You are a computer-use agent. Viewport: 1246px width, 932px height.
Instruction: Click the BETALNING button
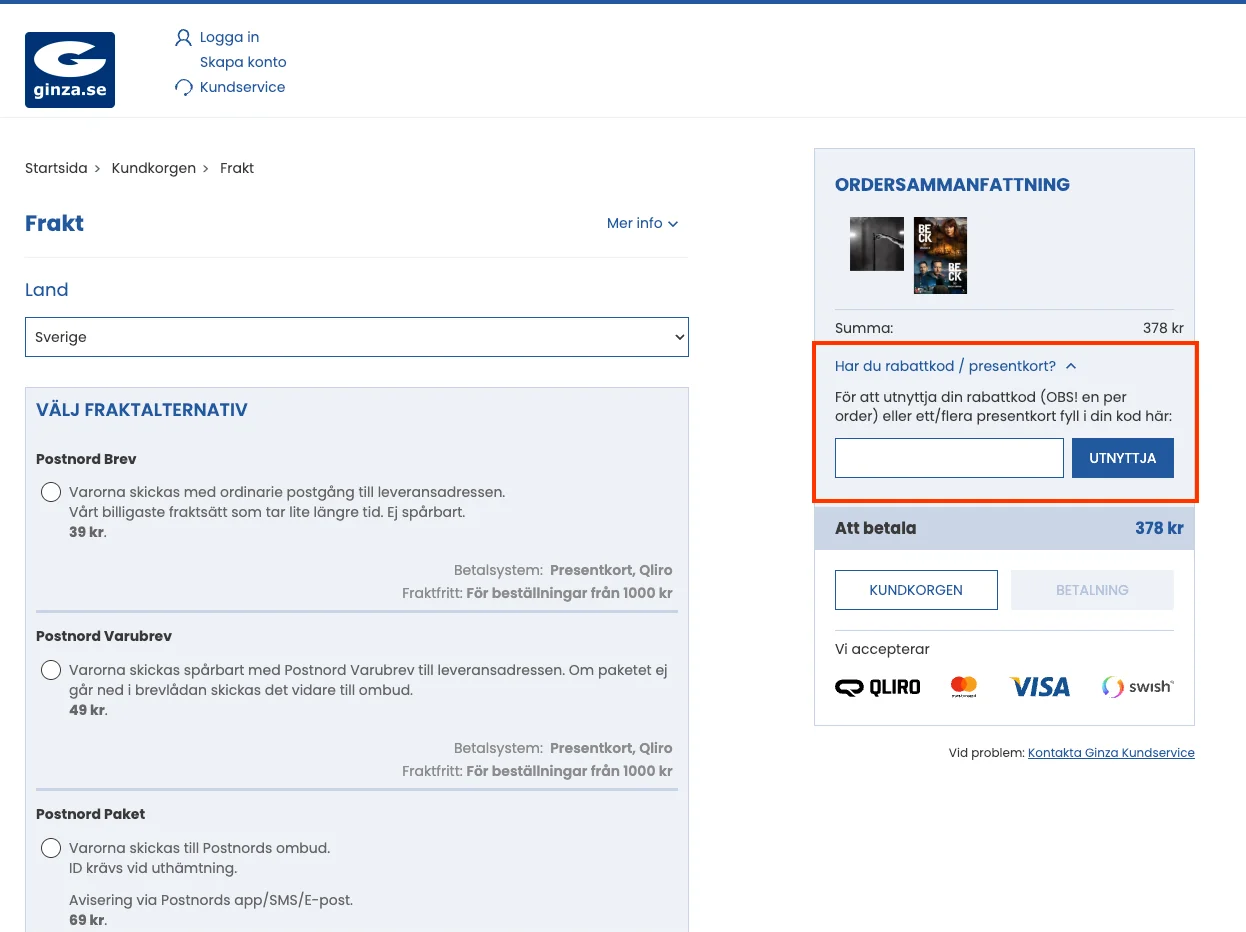point(1092,590)
